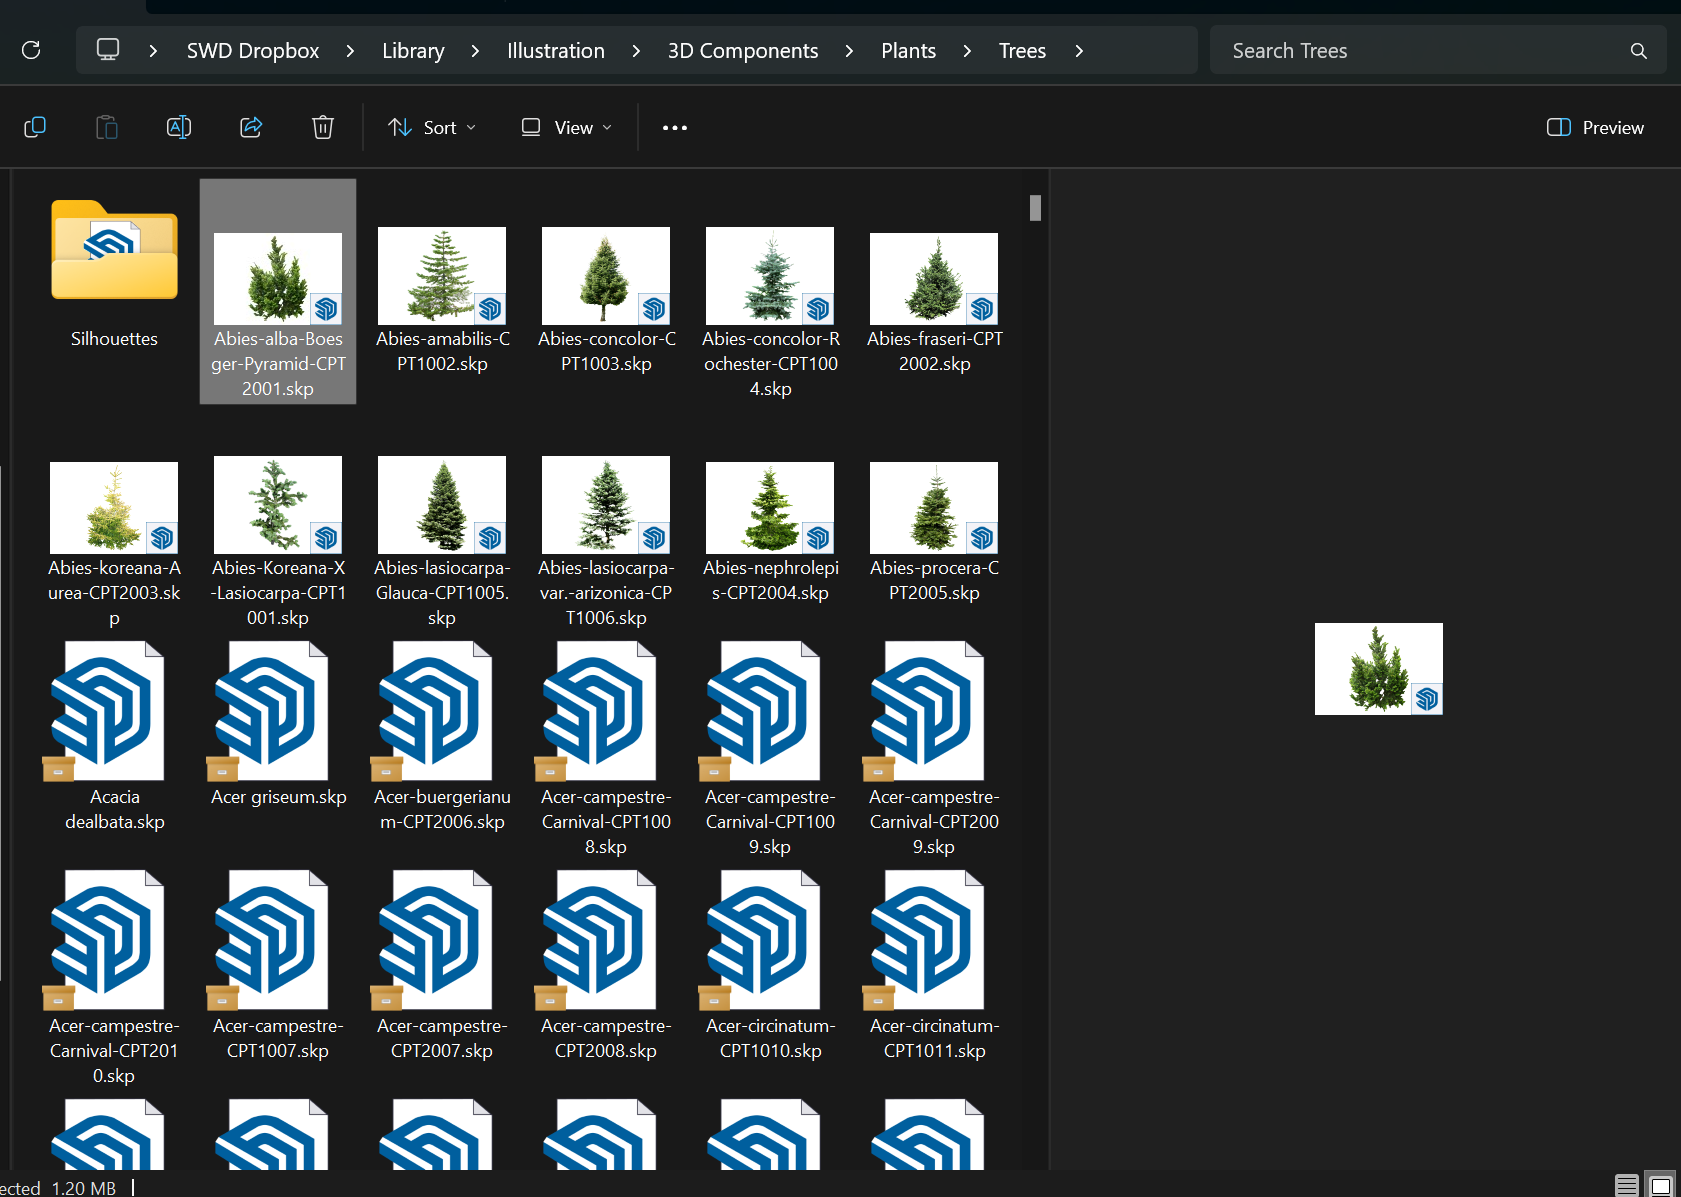This screenshot has height=1197, width=1681.
Task: Go to Plants in the breadcrumb
Action: 908,50
